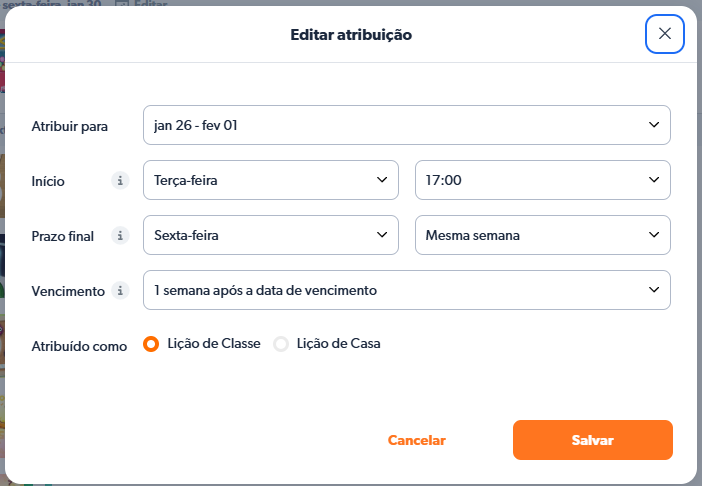Expand the Mesma semana dropdown
702x486 pixels.
click(x=542, y=235)
